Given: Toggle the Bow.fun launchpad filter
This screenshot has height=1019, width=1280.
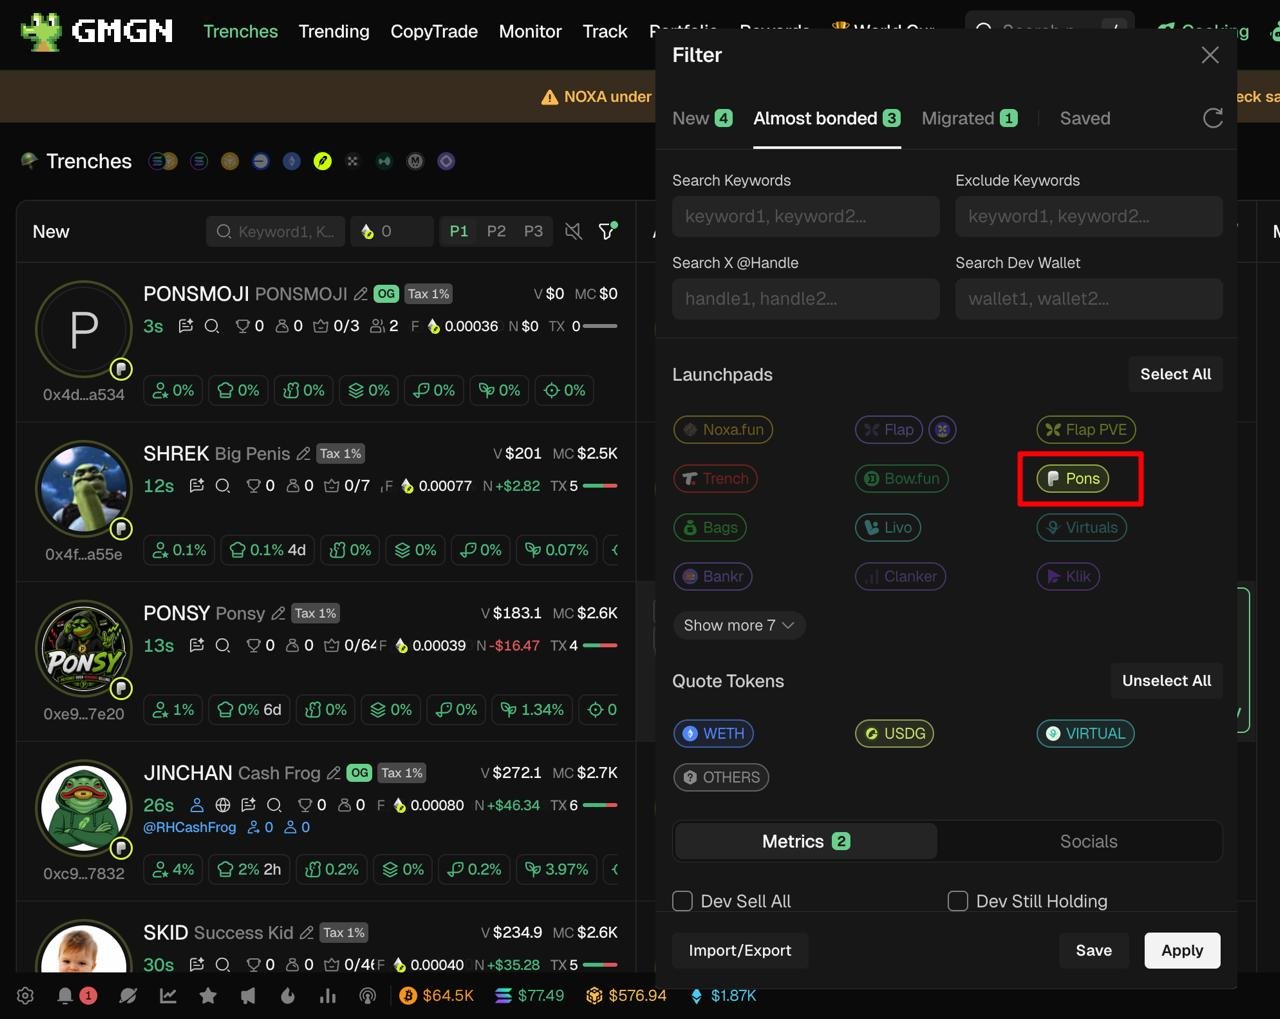Looking at the screenshot, I should [901, 479].
